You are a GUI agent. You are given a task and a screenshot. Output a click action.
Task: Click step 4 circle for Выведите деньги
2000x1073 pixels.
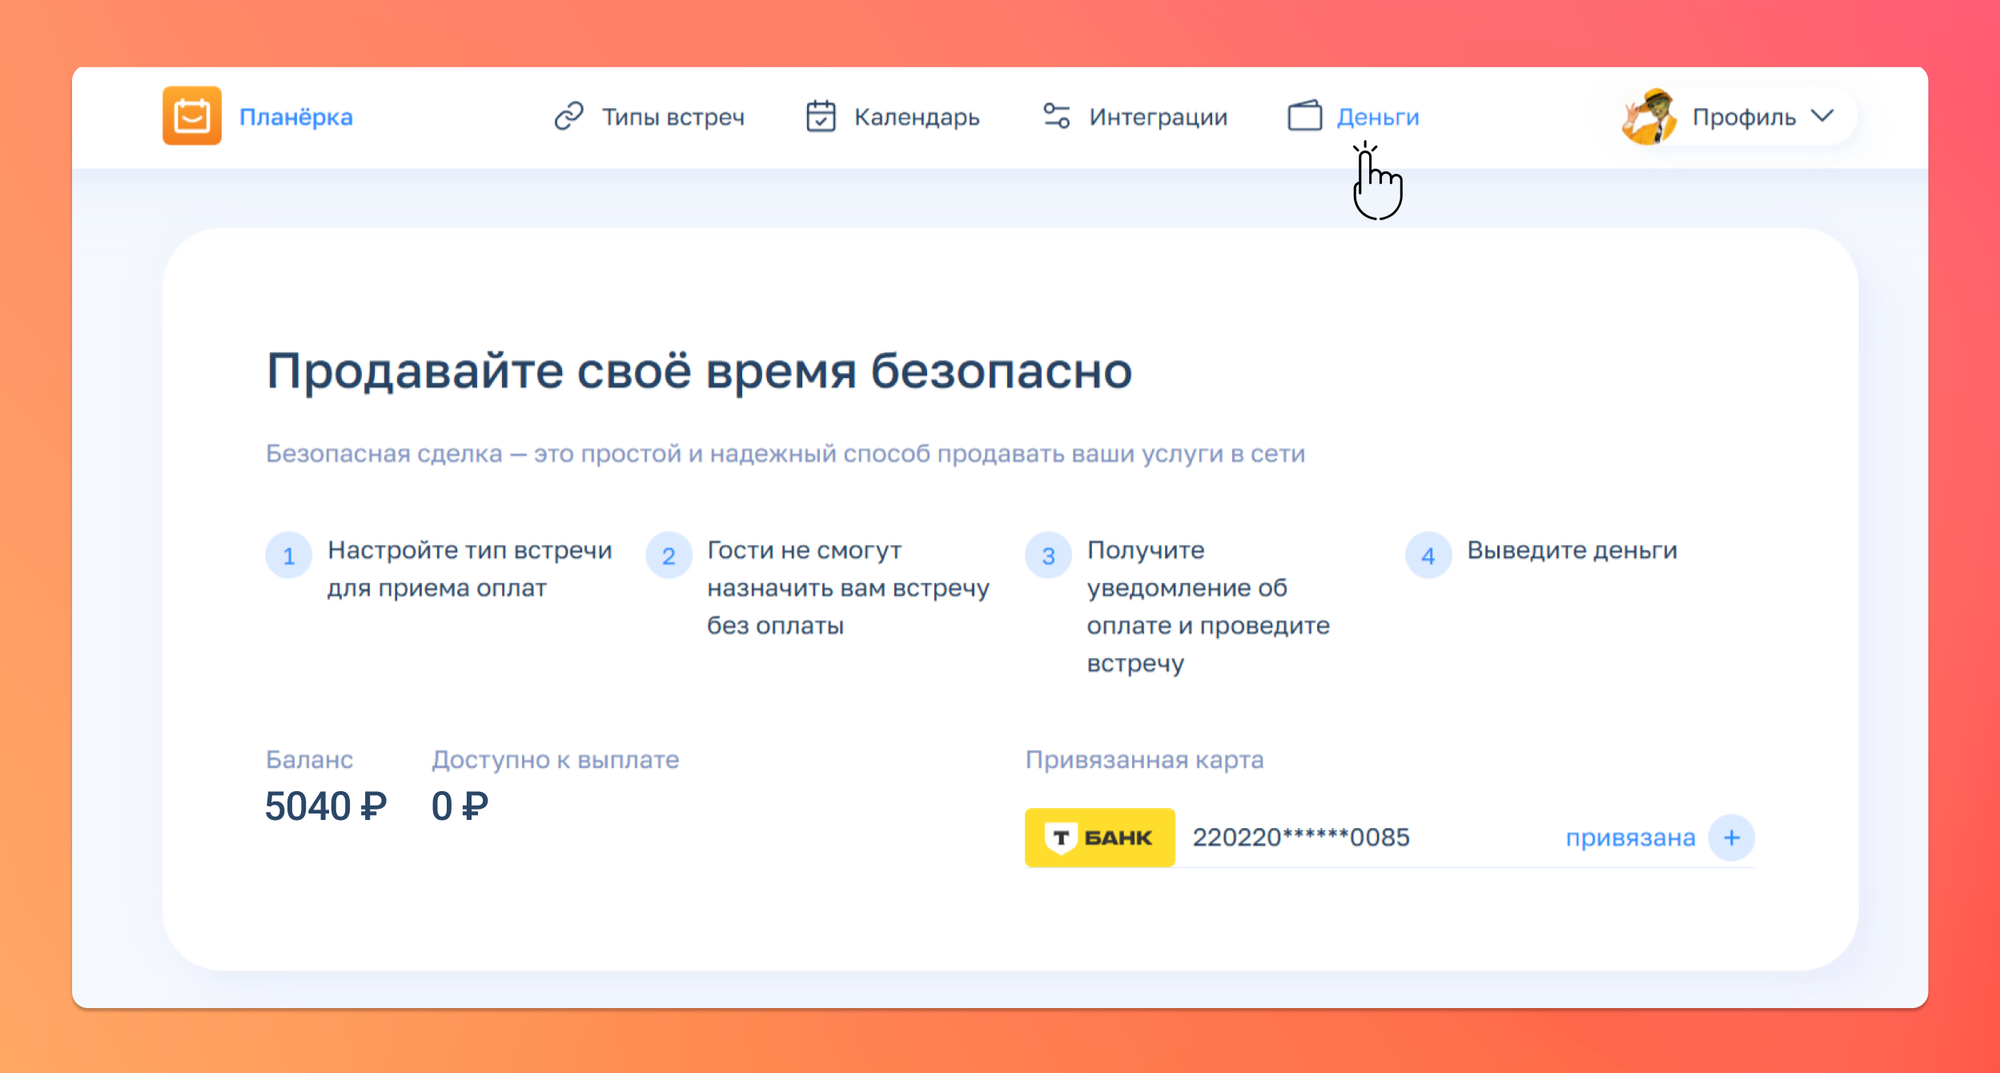click(x=1428, y=555)
